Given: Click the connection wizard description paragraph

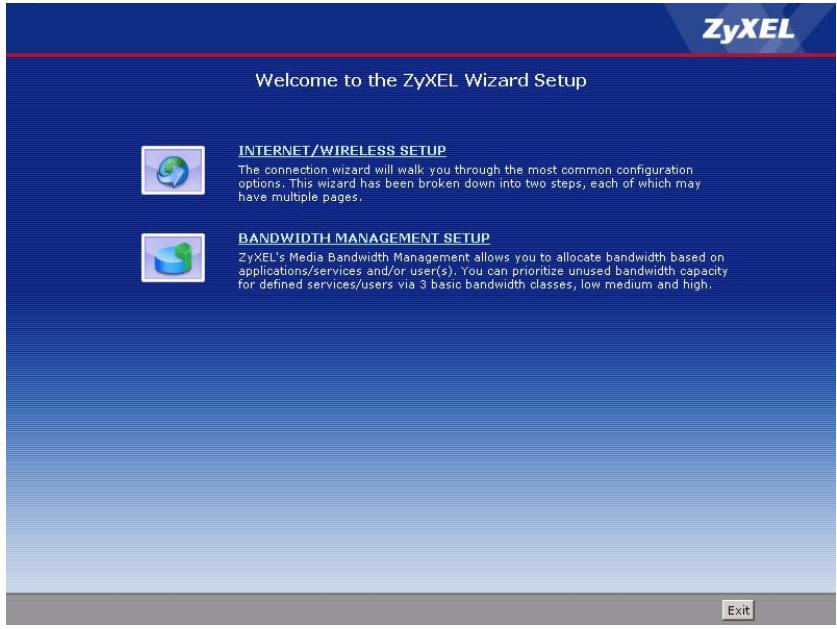Looking at the screenshot, I should click(x=469, y=183).
